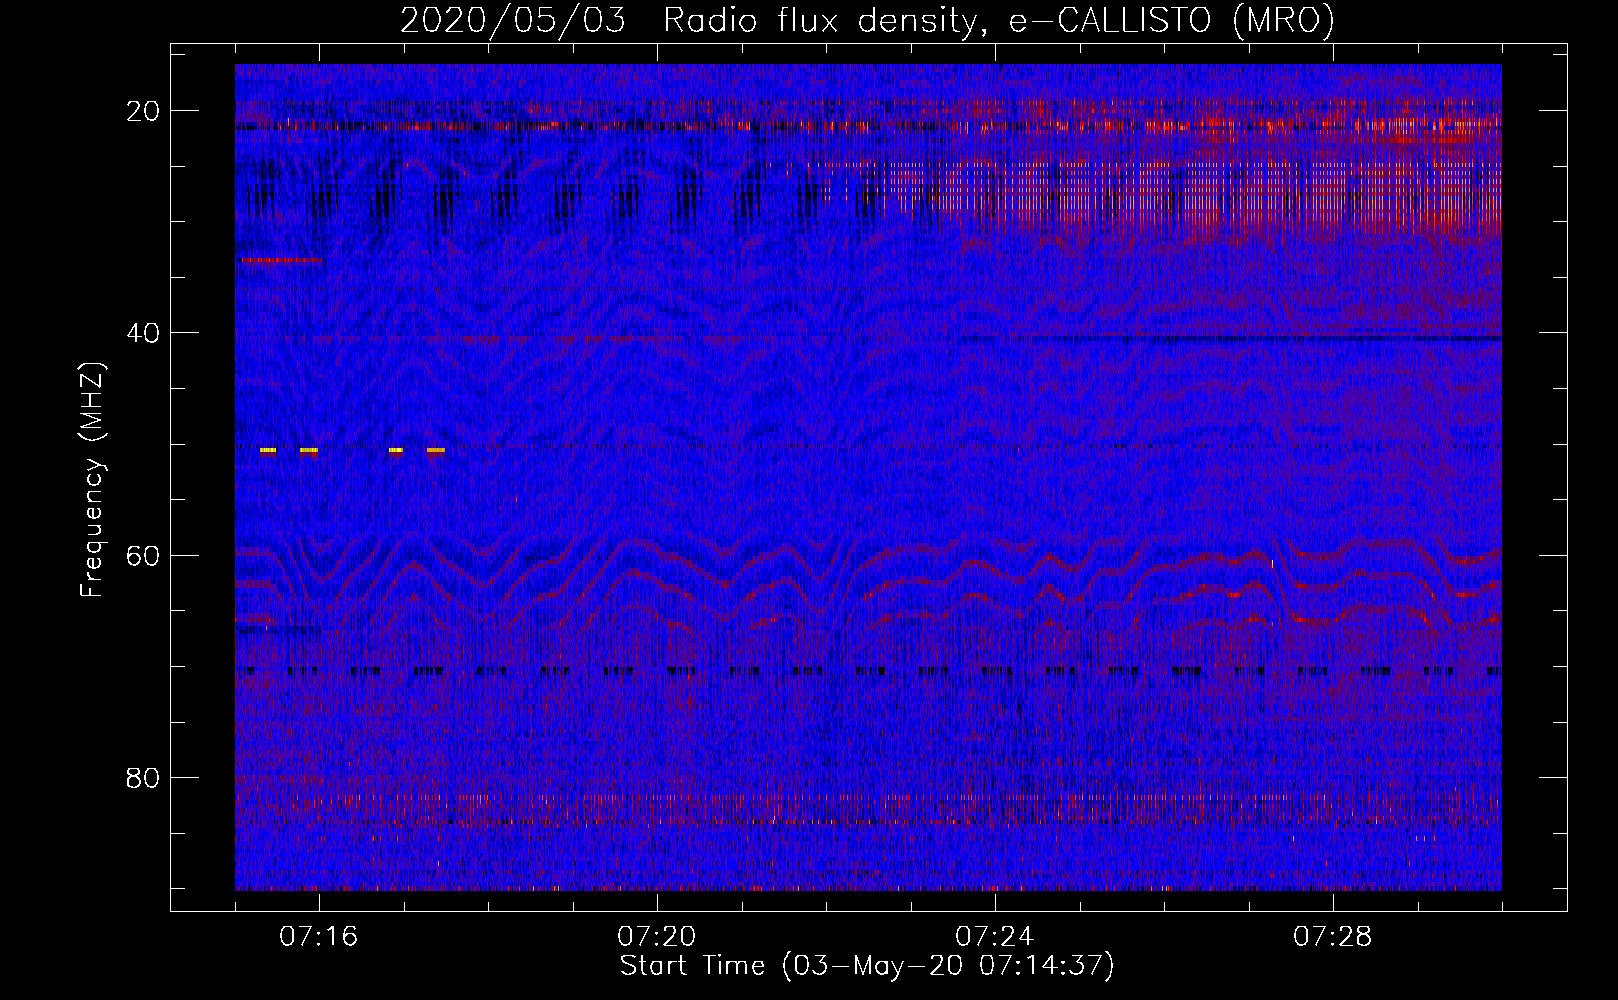
Task: Click the 07:28 time tick label
Action: (x=1332, y=937)
